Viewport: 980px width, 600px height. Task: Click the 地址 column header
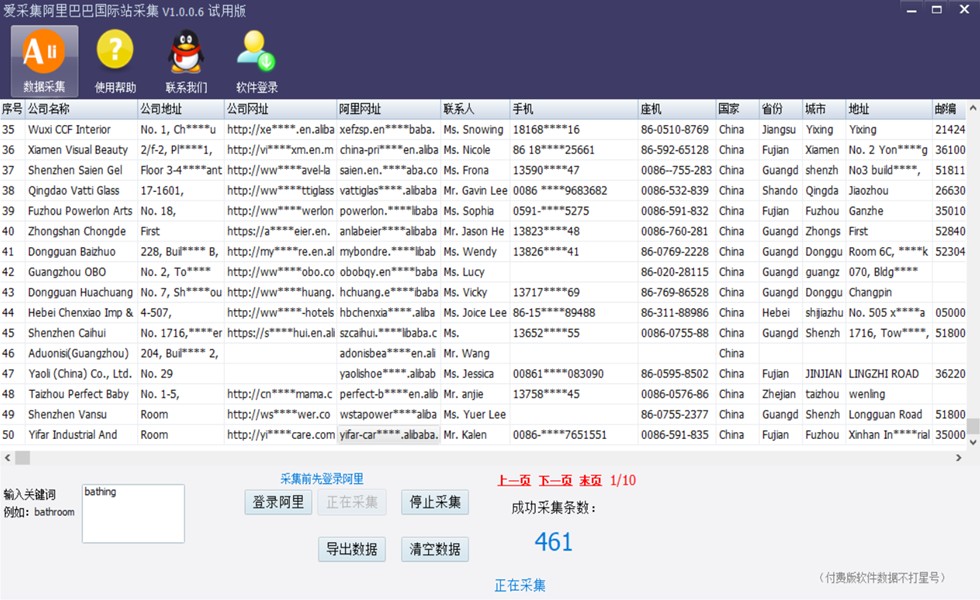tap(889, 109)
